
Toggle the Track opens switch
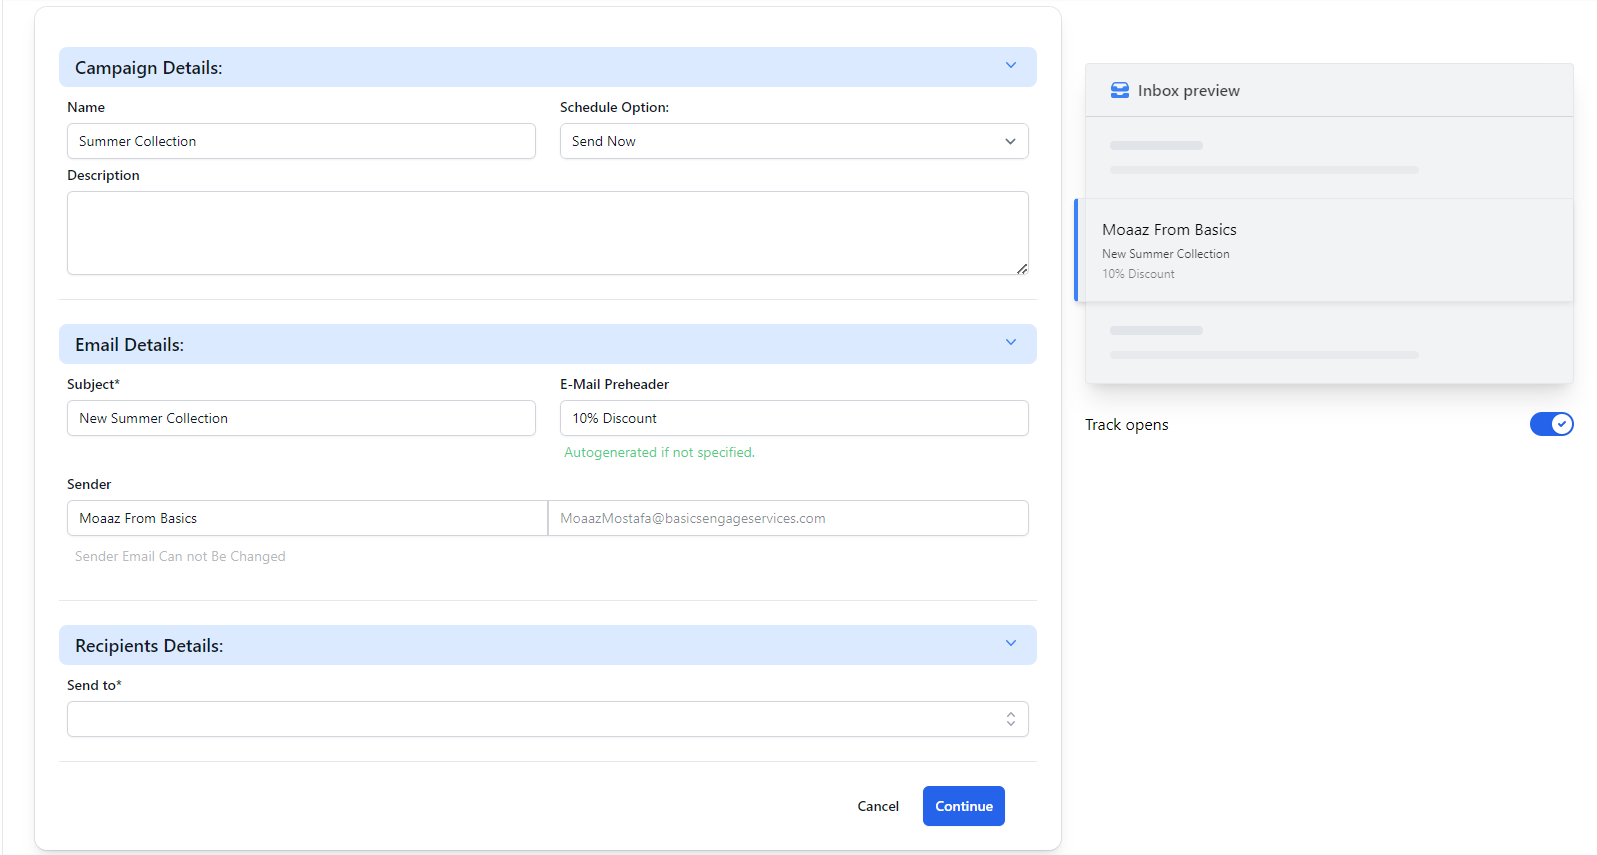pos(1551,424)
